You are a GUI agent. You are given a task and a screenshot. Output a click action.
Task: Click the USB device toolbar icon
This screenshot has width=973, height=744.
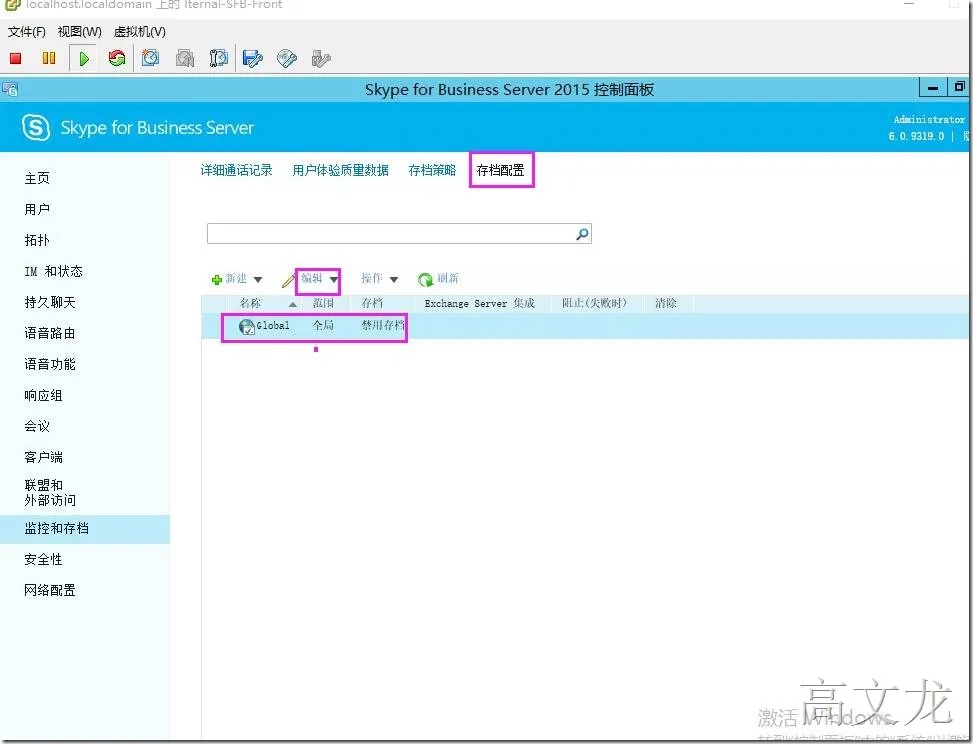pos(321,58)
